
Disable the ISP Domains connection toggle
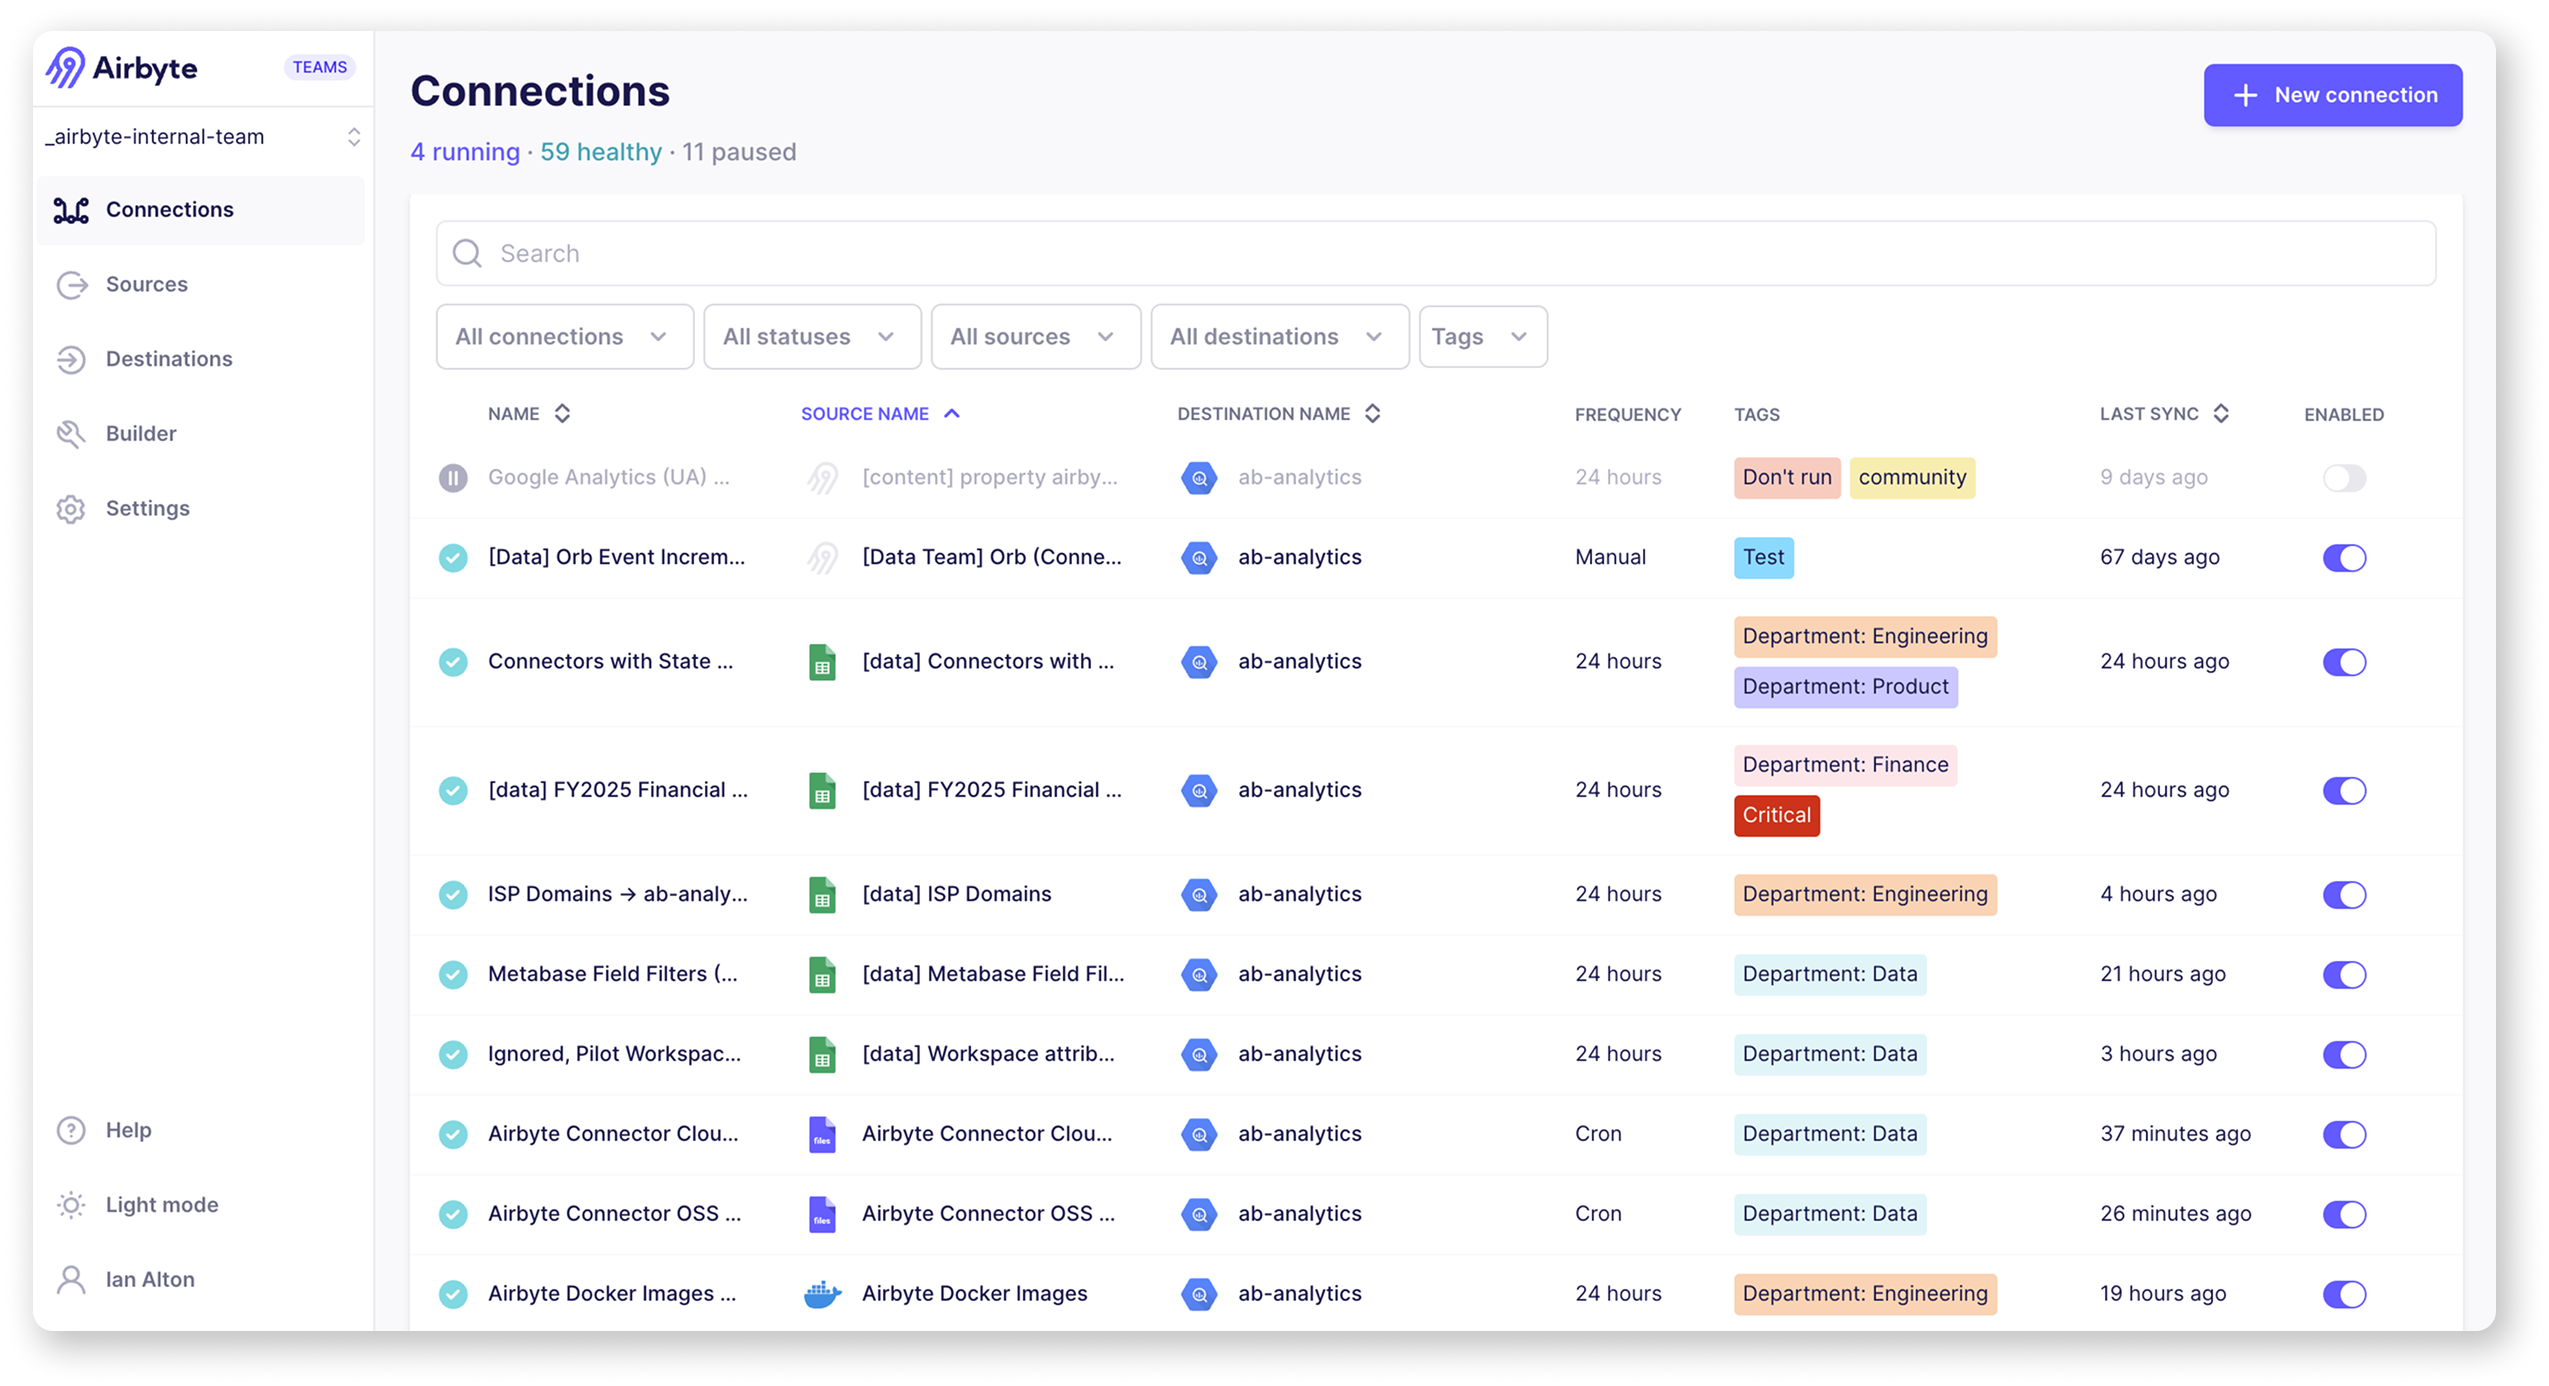pyautogui.click(x=2346, y=894)
